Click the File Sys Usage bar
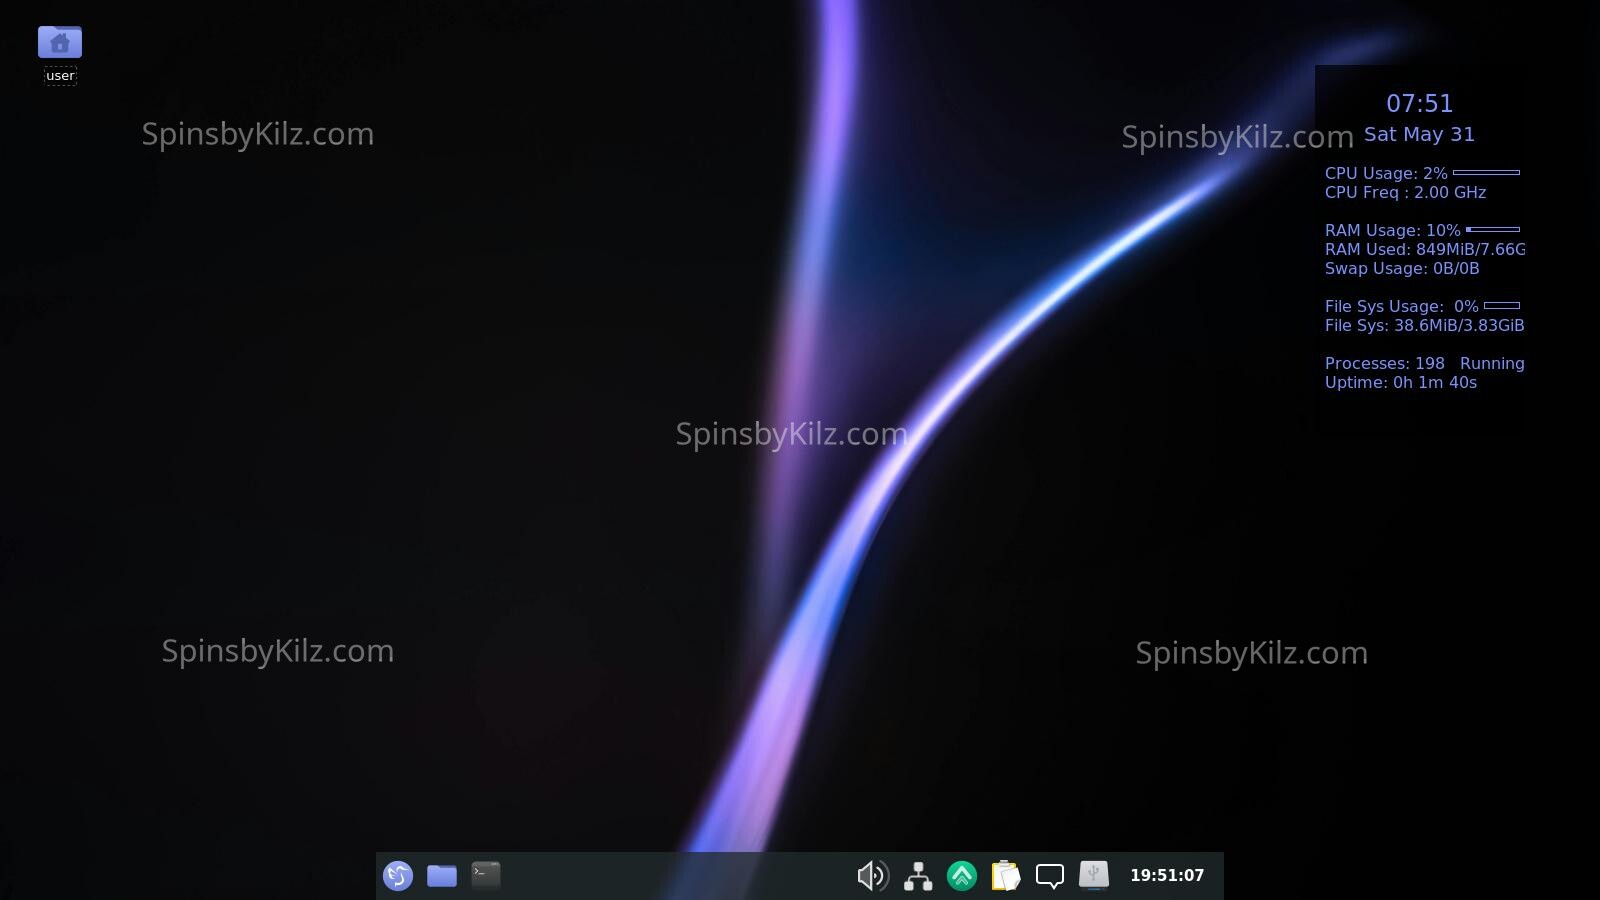This screenshot has height=900, width=1600. (x=1501, y=306)
